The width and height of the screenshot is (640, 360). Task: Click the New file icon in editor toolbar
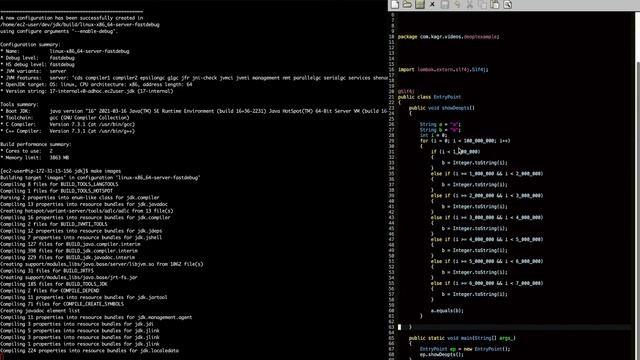tap(395, 4)
